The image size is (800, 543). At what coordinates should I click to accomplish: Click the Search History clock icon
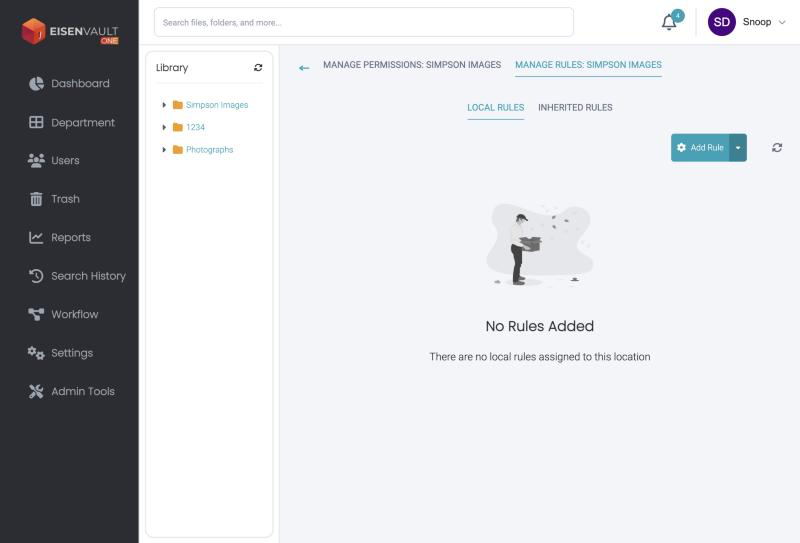click(x=36, y=276)
